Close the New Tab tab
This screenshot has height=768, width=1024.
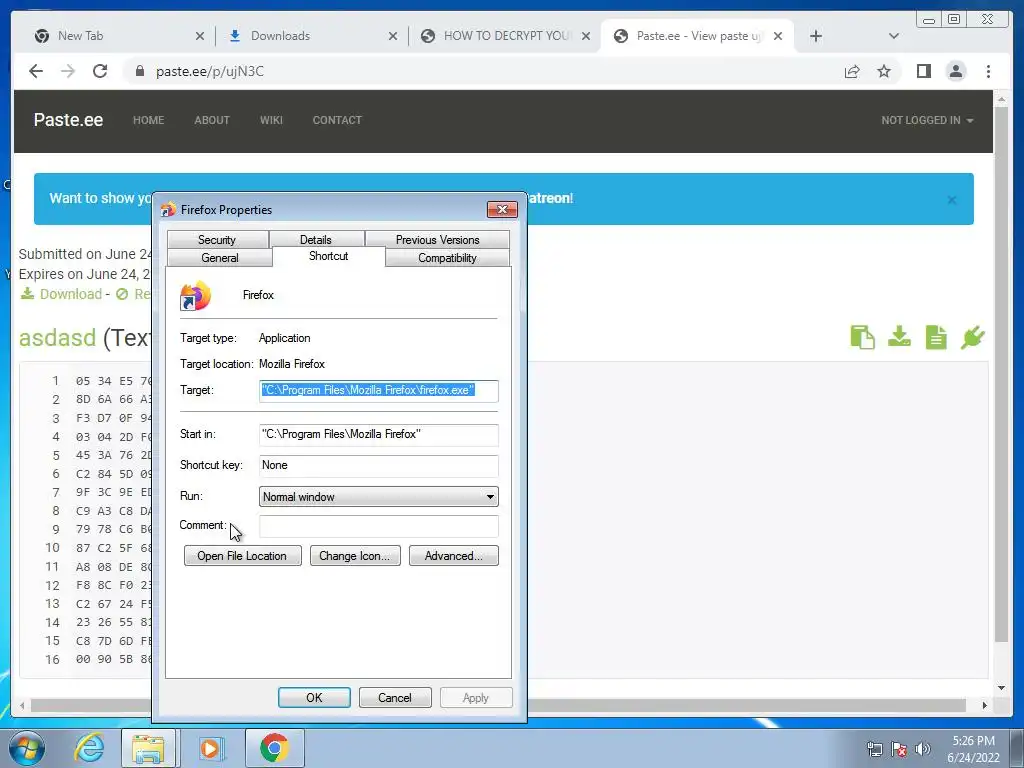(x=200, y=36)
